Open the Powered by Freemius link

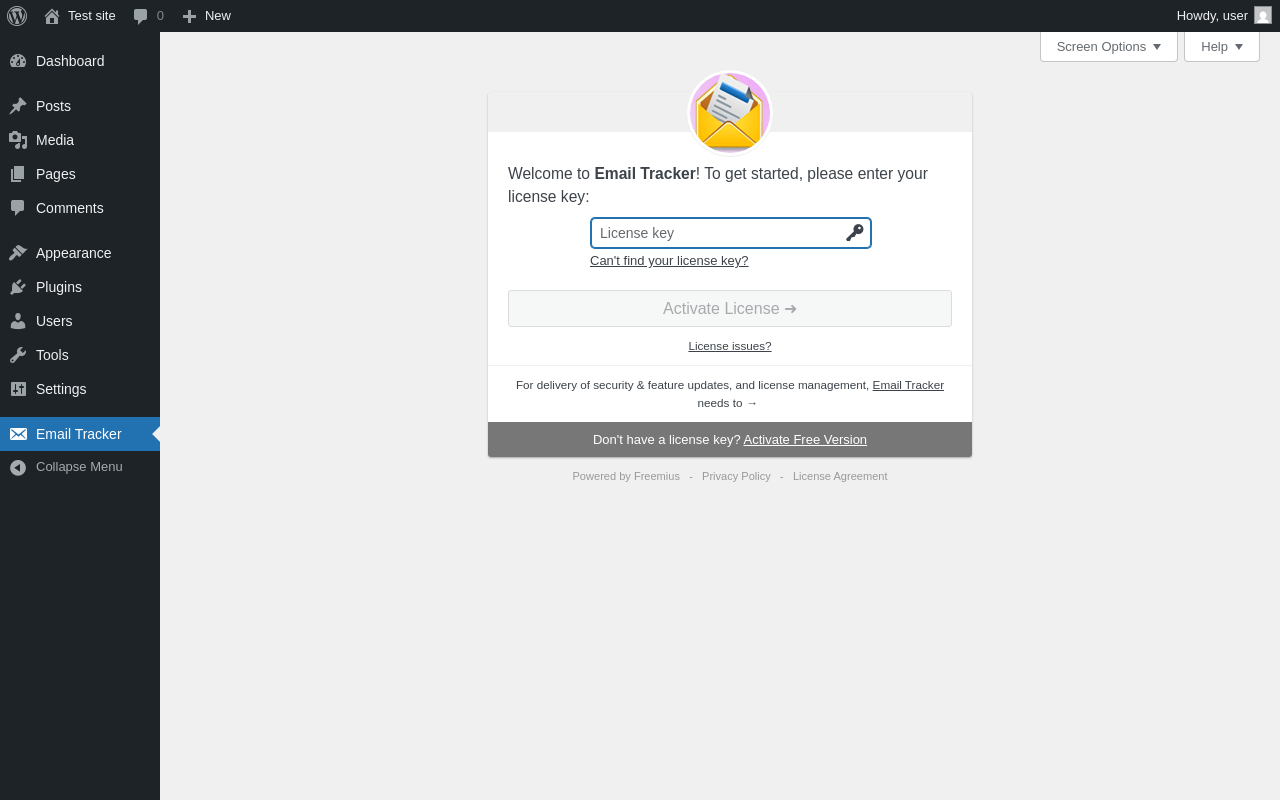click(626, 476)
